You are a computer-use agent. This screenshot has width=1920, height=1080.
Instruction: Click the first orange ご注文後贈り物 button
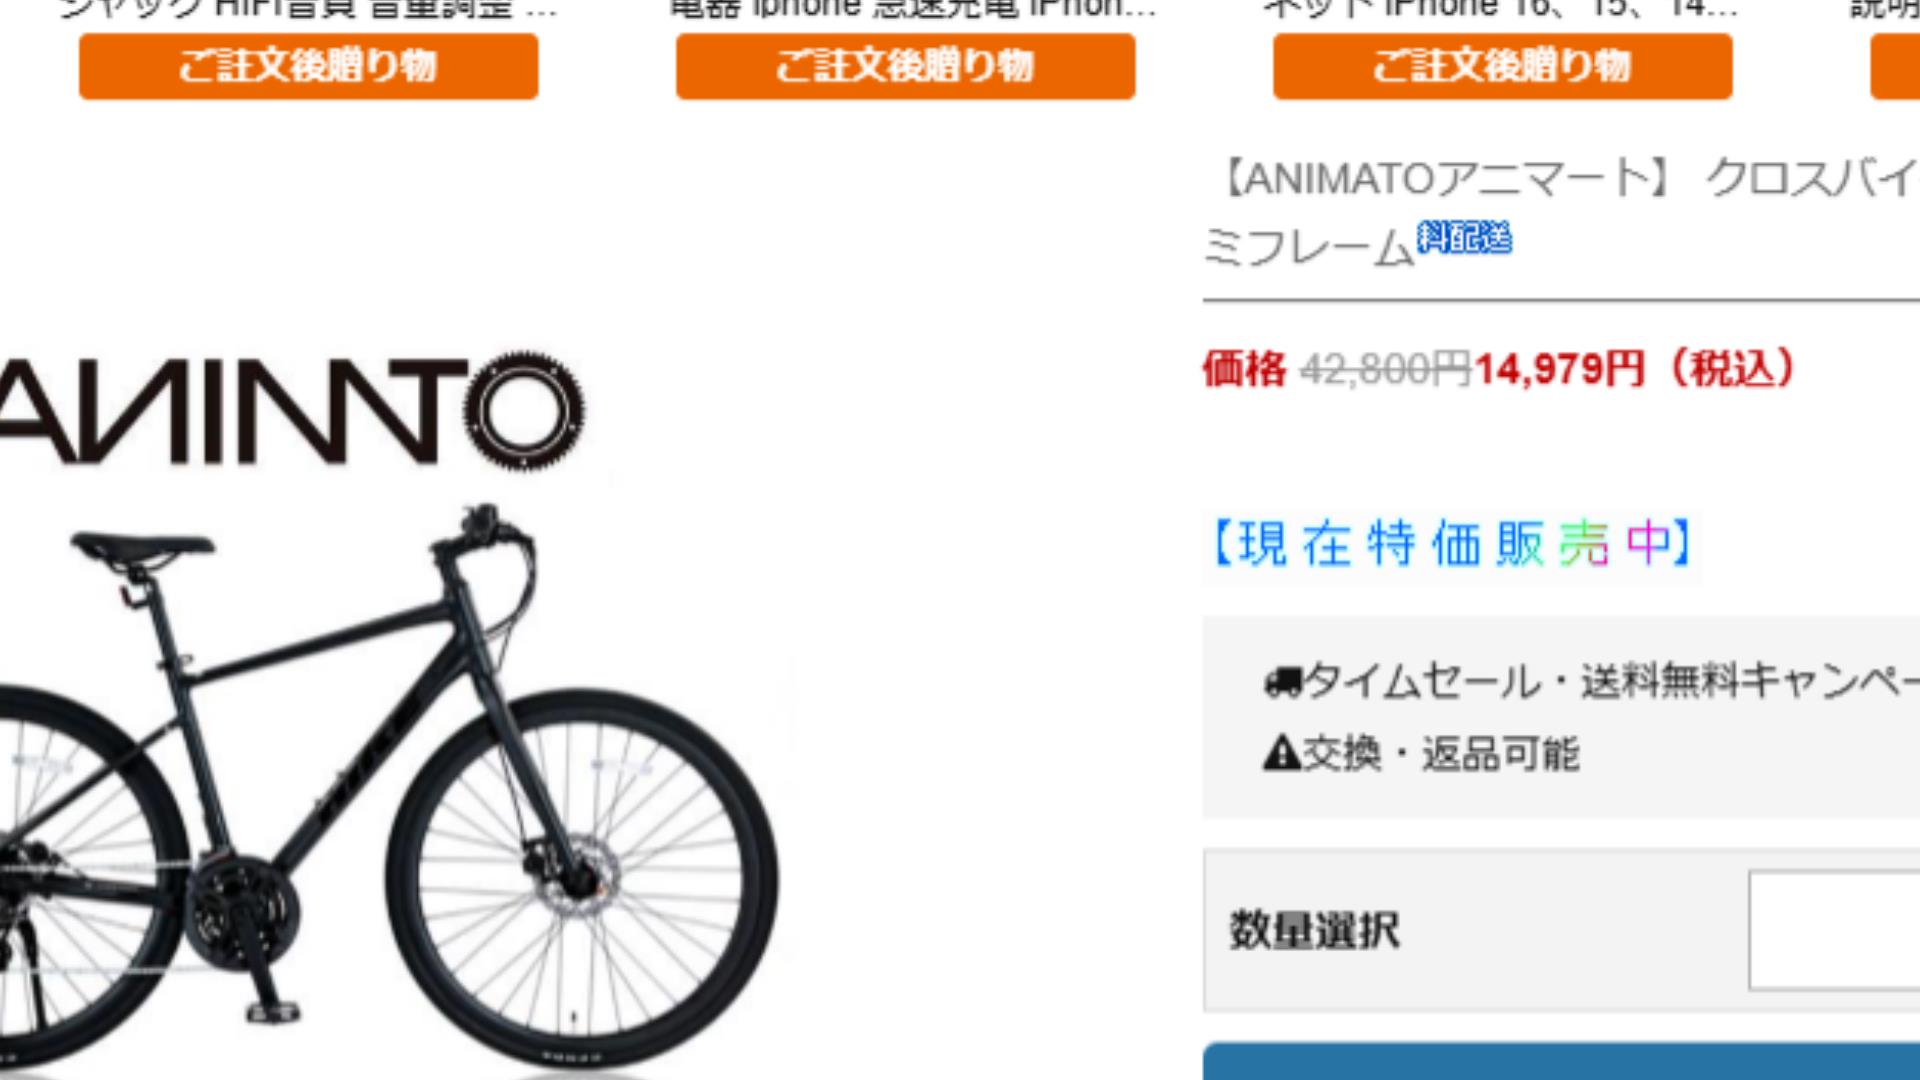point(308,66)
